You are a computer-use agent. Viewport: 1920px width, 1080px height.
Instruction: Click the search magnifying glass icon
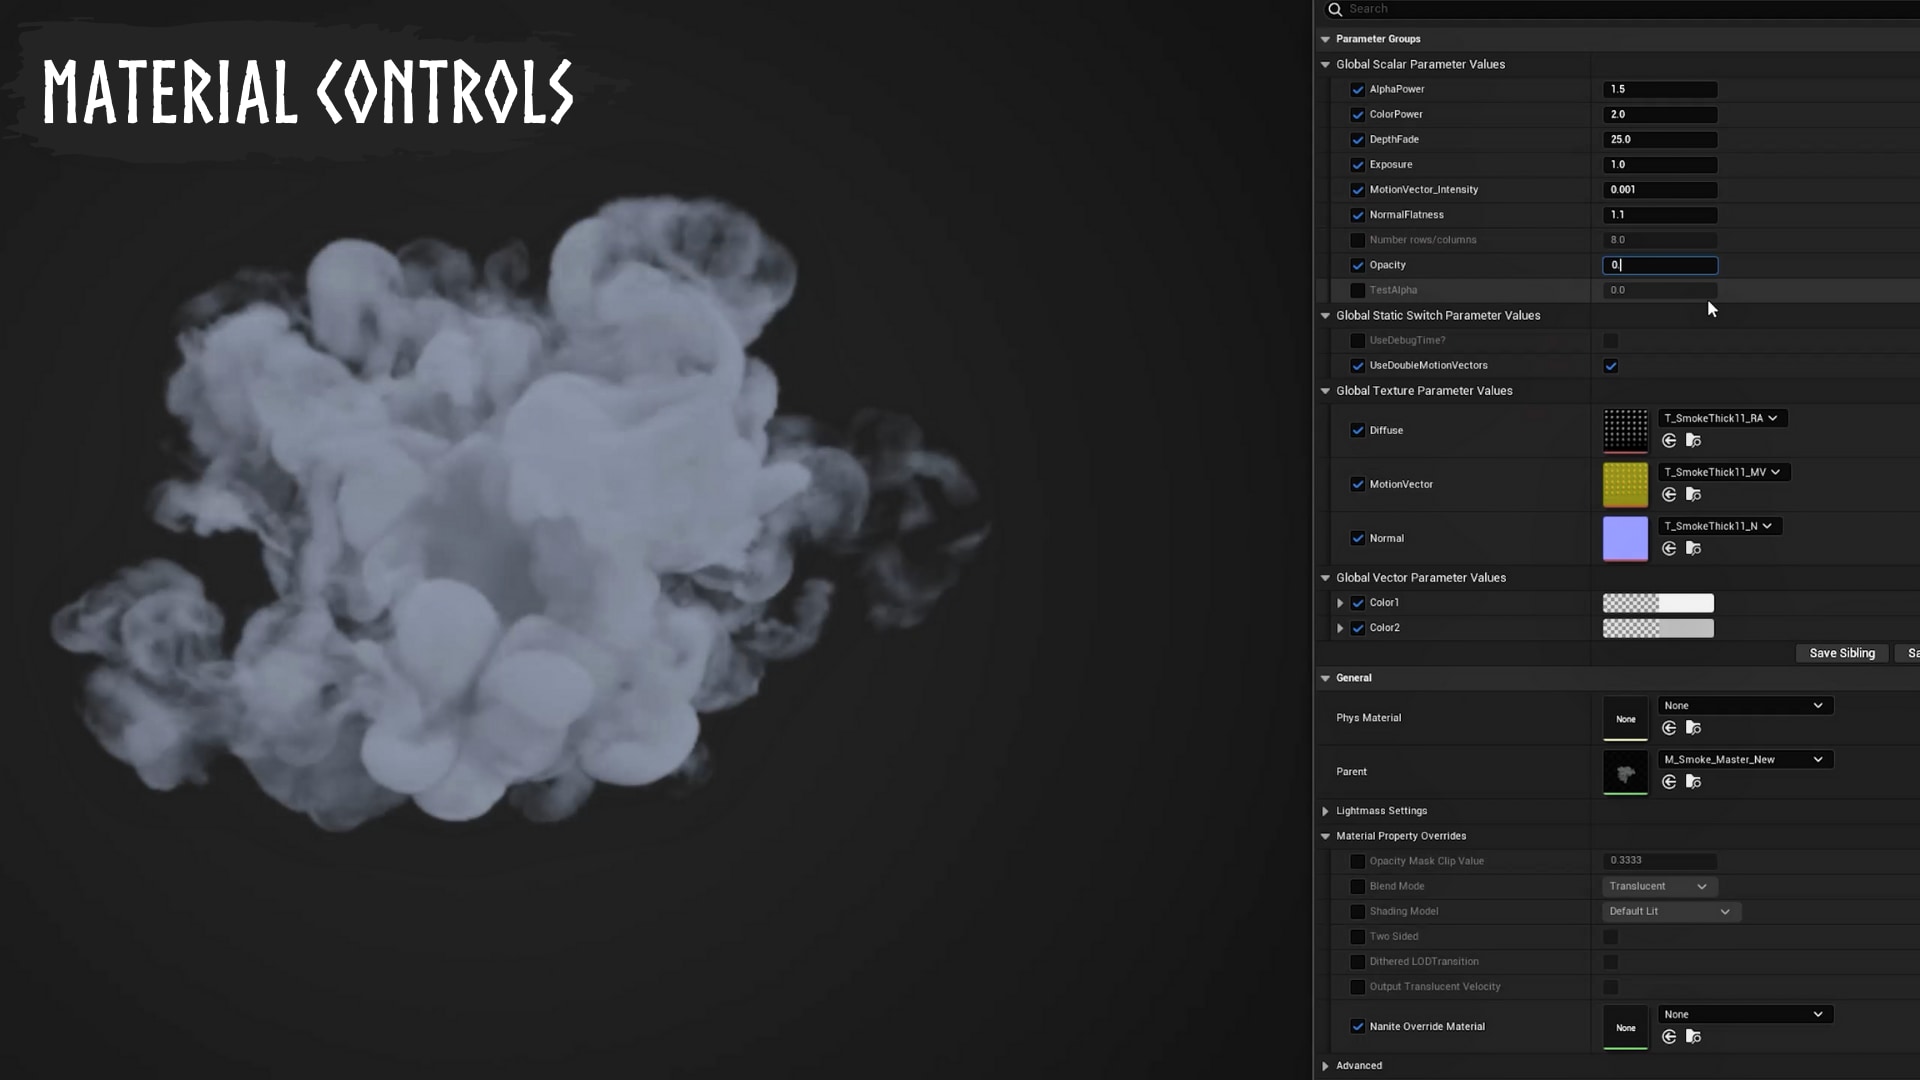pyautogui.click(x=1336, y=9)
